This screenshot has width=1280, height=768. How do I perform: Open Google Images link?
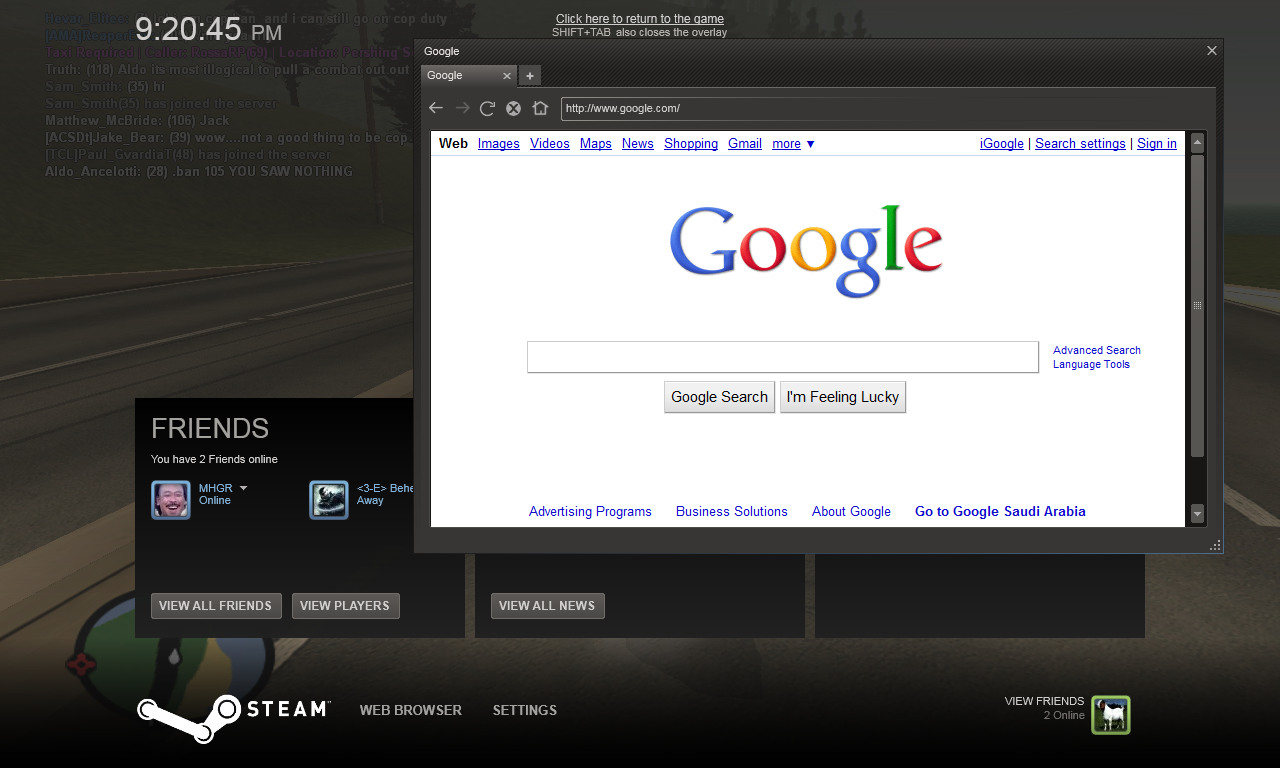tap(498, 144)
